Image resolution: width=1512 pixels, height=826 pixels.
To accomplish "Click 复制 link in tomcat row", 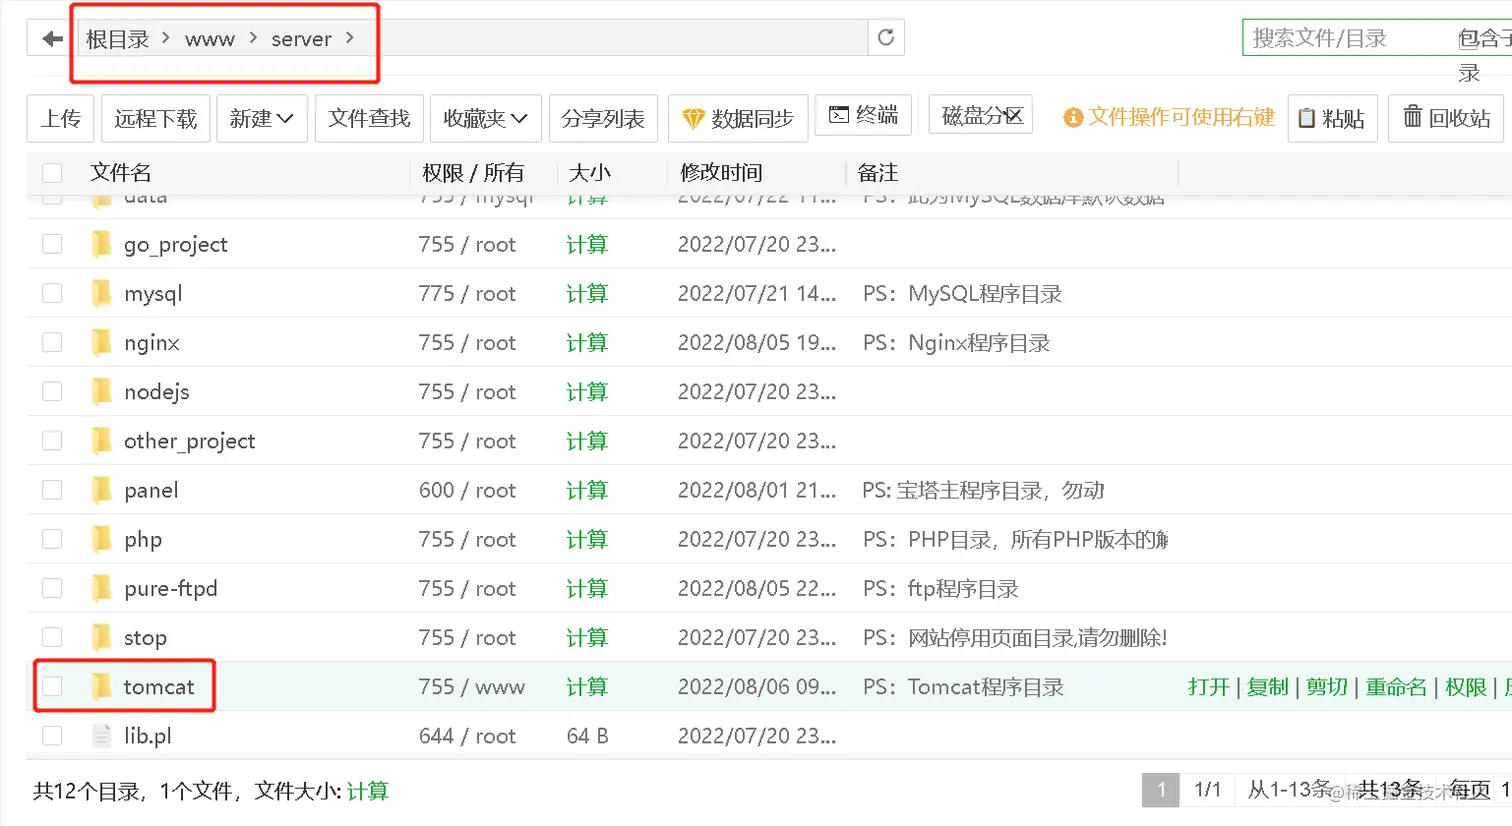I will click(1268, 687).
